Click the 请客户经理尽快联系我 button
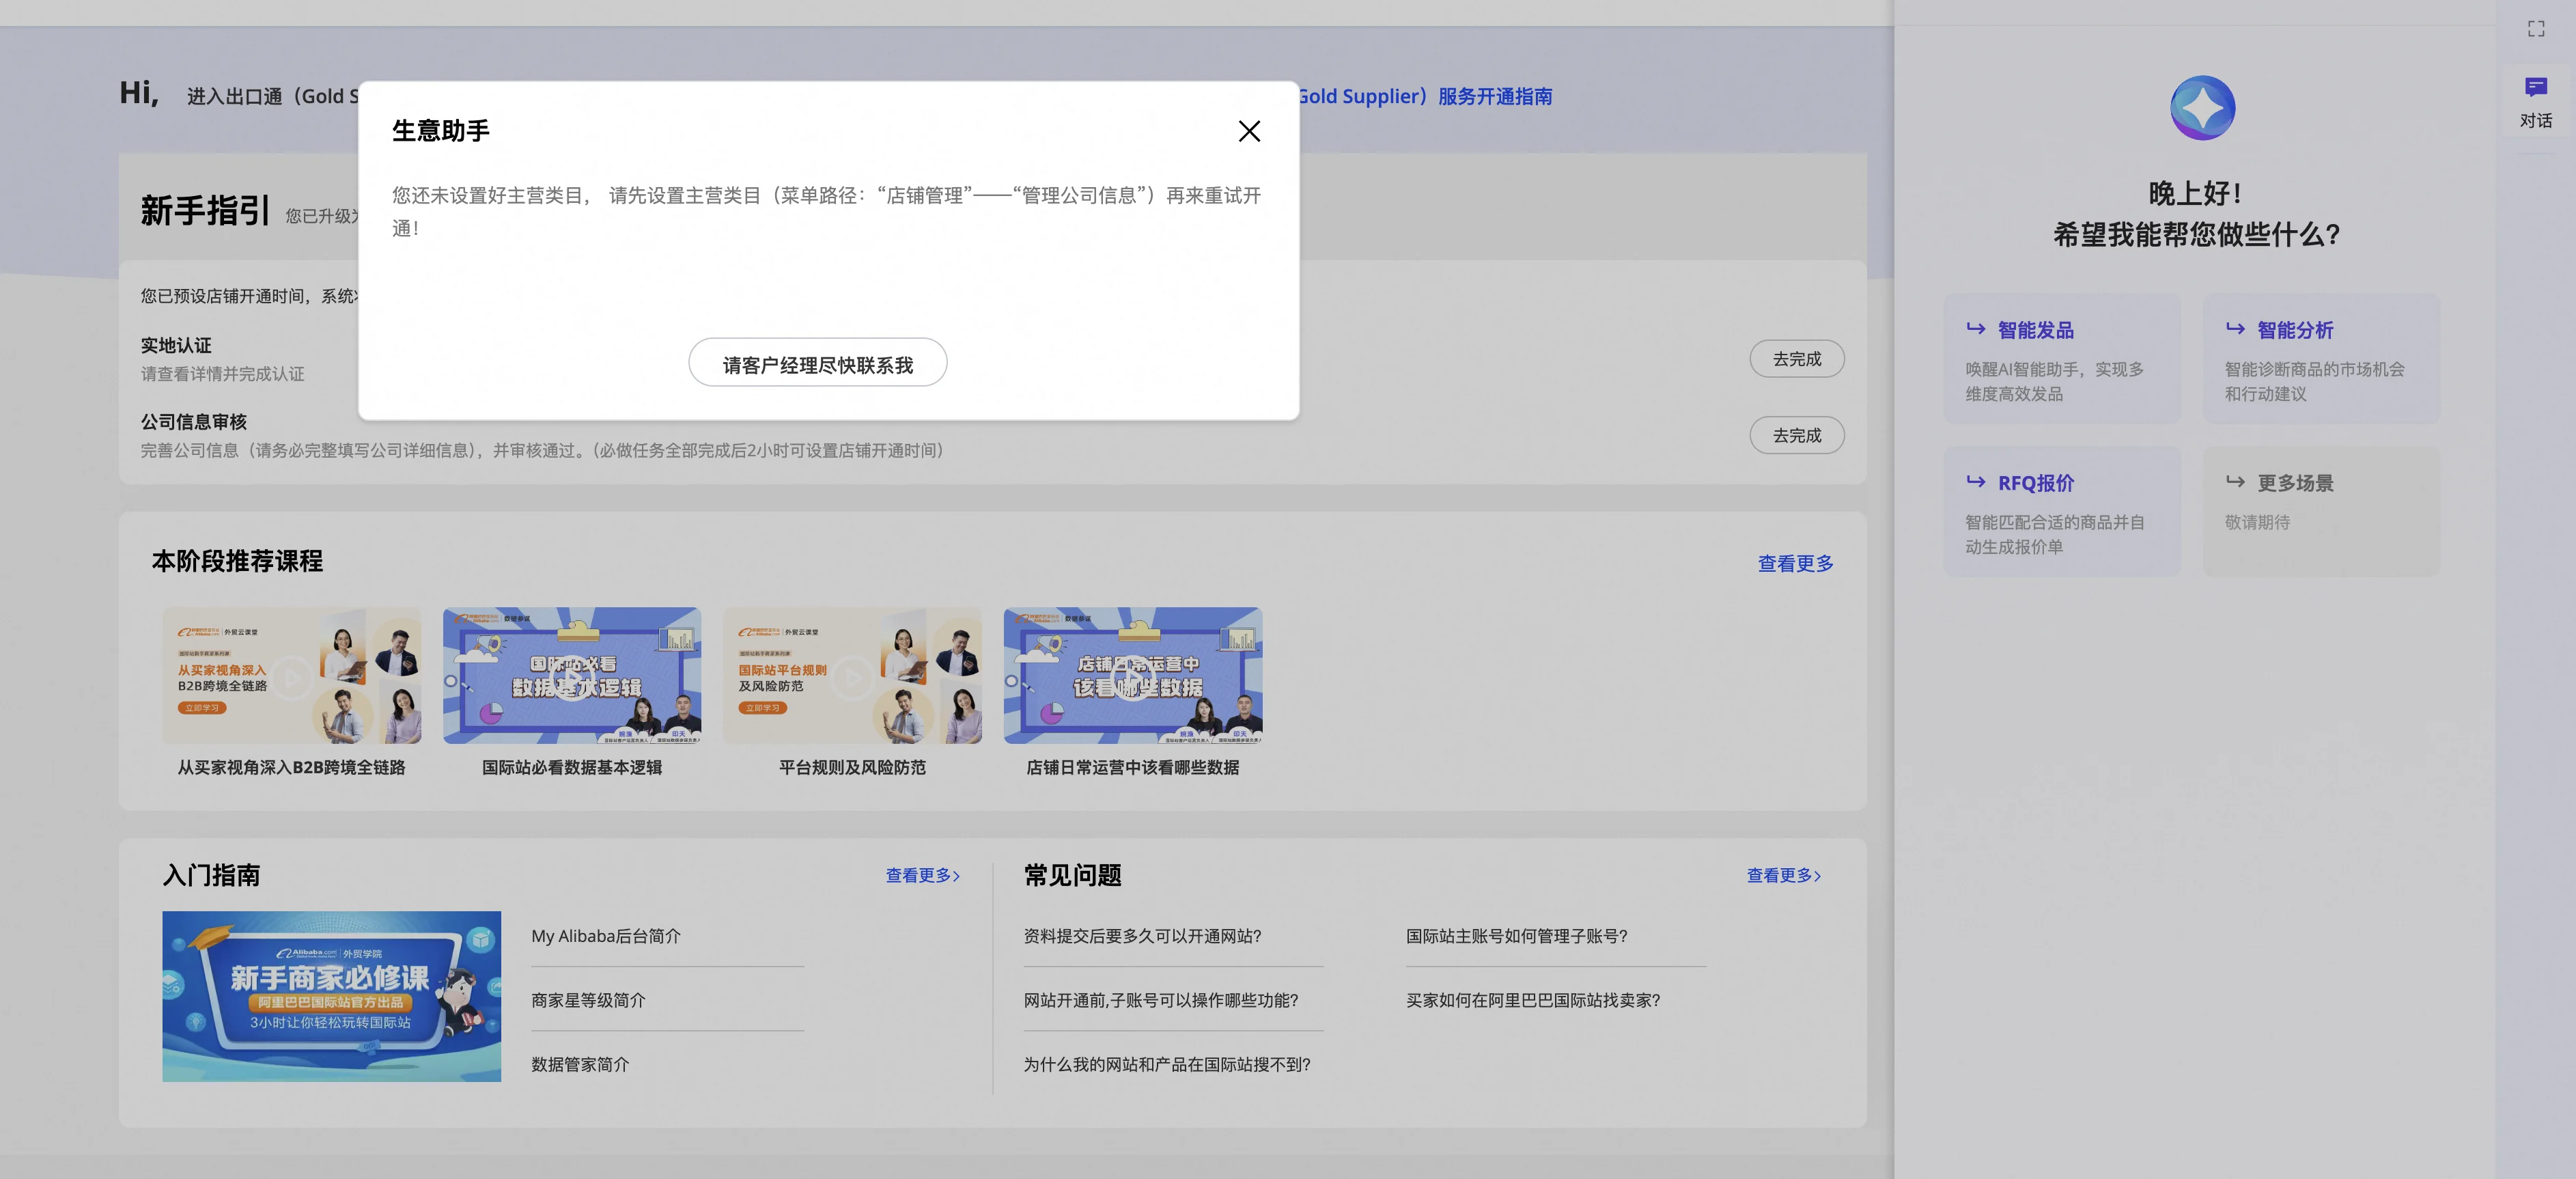The image size is (2576, 1179). [x=817, y=364]
